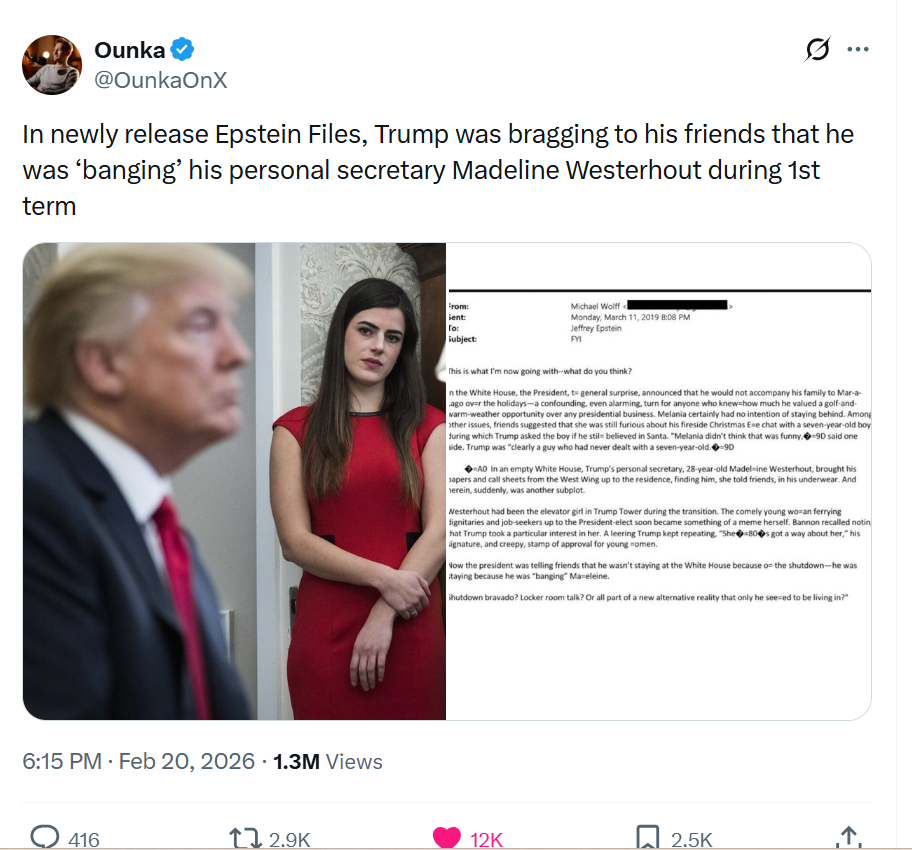Toggle the pink heart like icon
Viewport: 912px width, 850px height.
click(447, 837)
